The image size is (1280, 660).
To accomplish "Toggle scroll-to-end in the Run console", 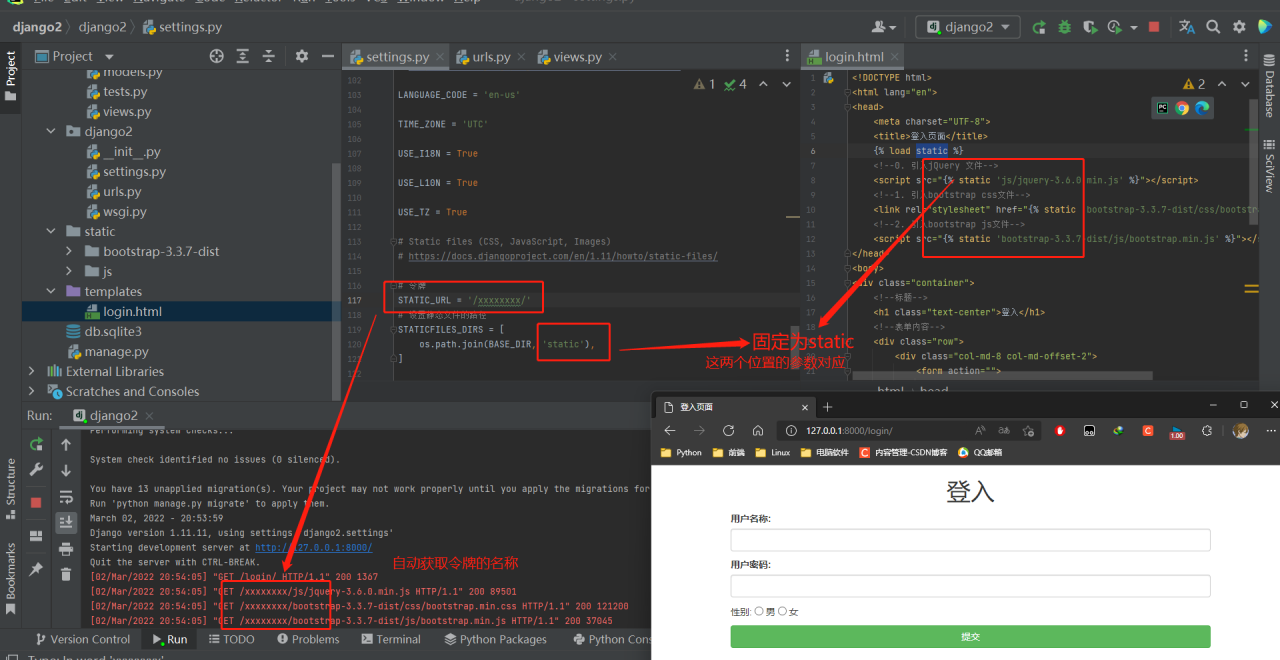I will pos(66,522).
